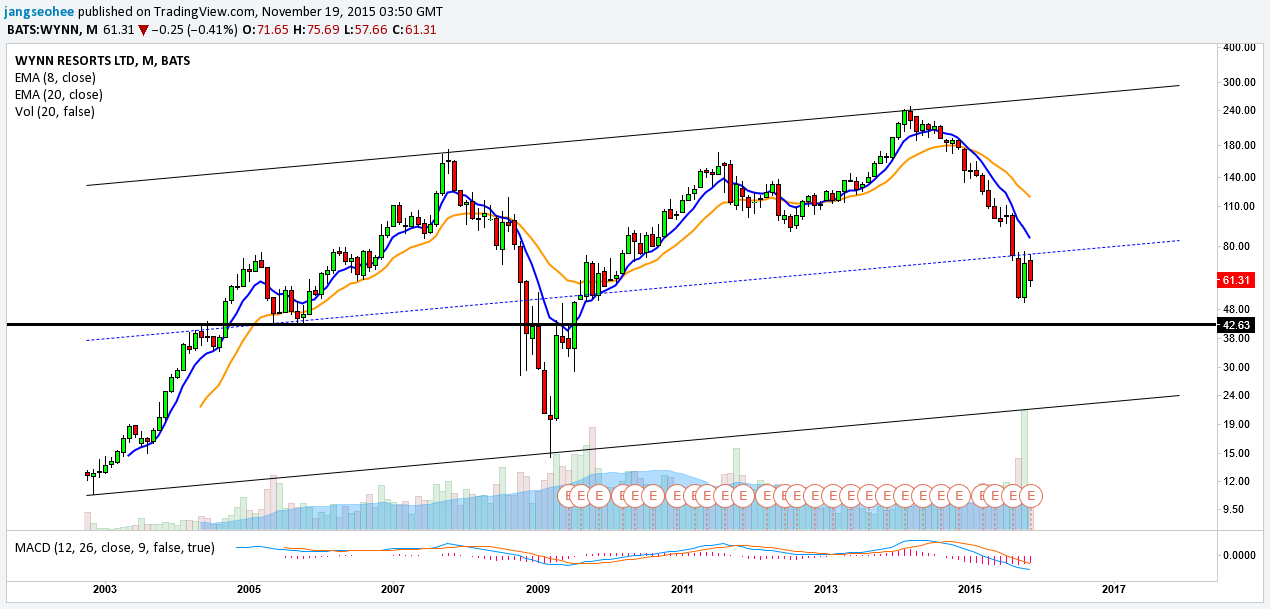
Task: Select the thick black horizontal line at 42.63
Action: coord(610,325)
